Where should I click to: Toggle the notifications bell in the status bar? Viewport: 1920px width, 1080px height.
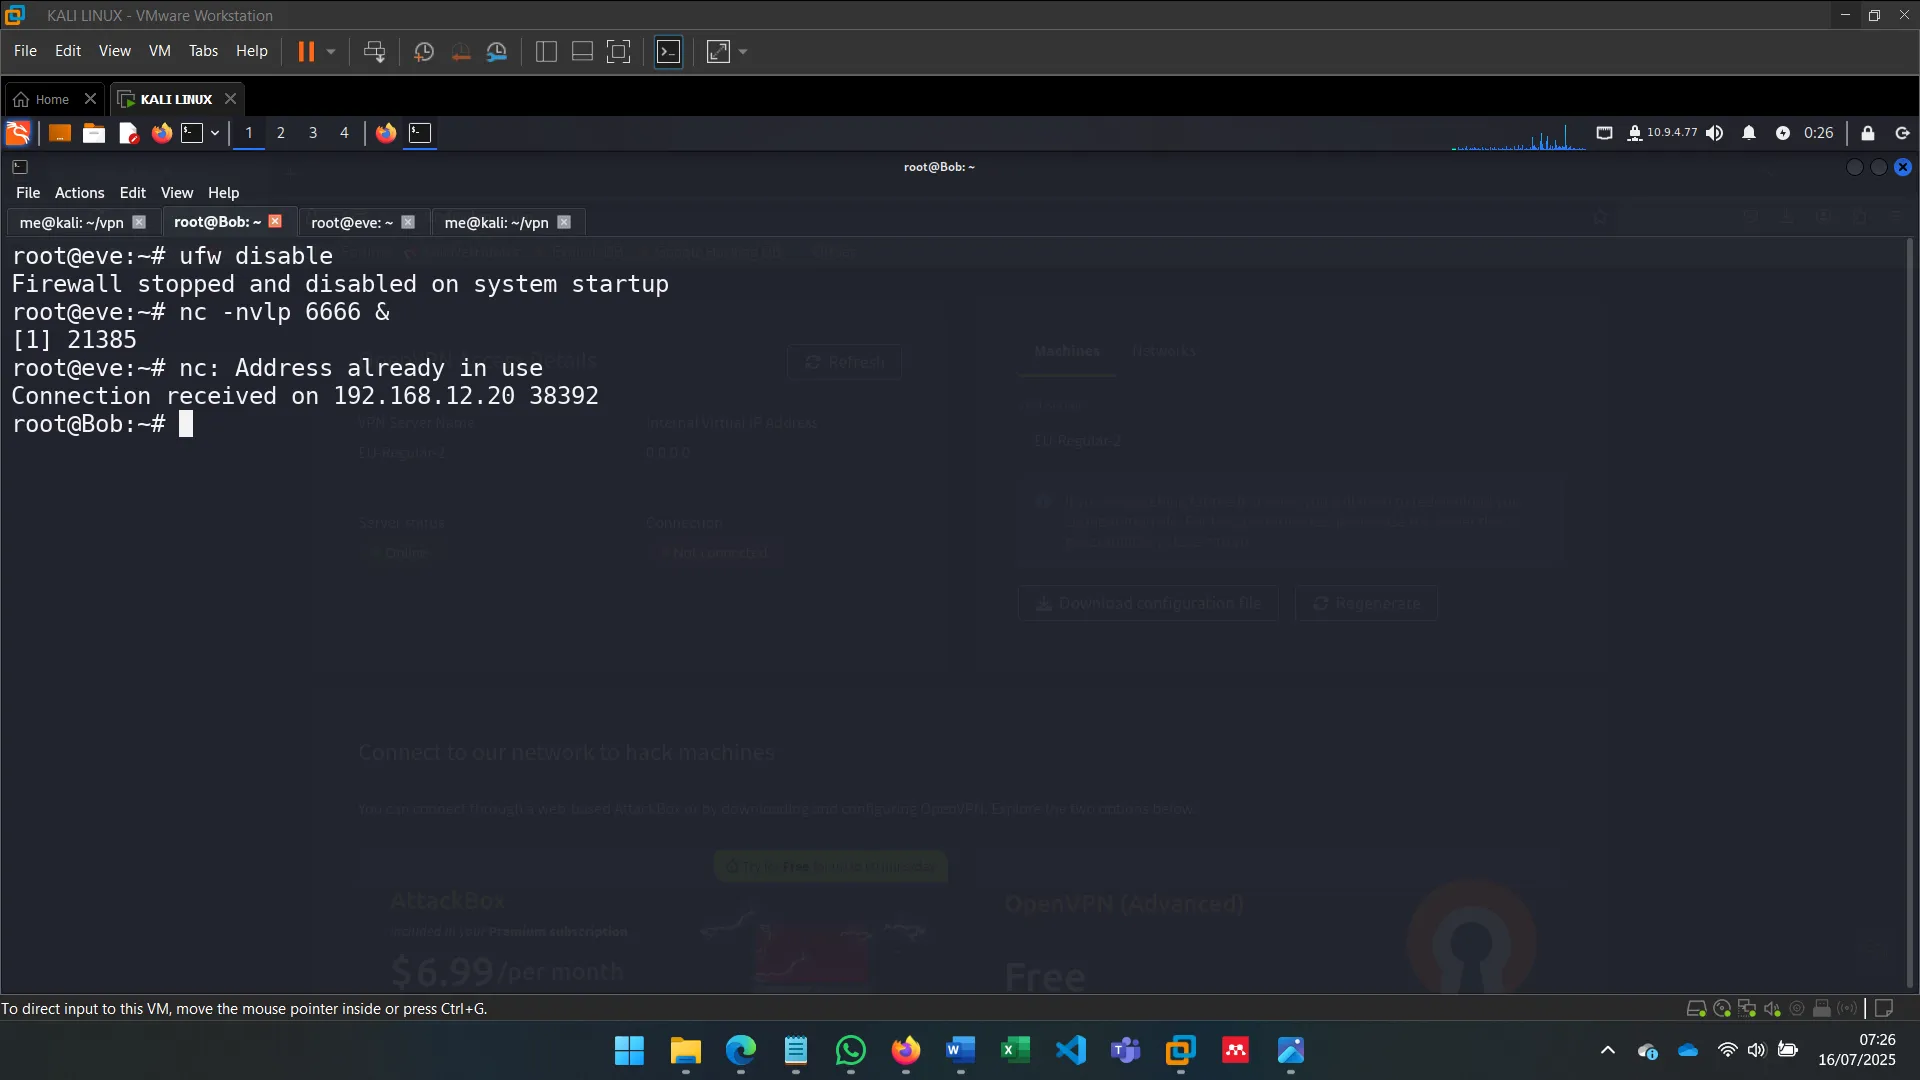pyautogui.click(x=1749, y=133)
